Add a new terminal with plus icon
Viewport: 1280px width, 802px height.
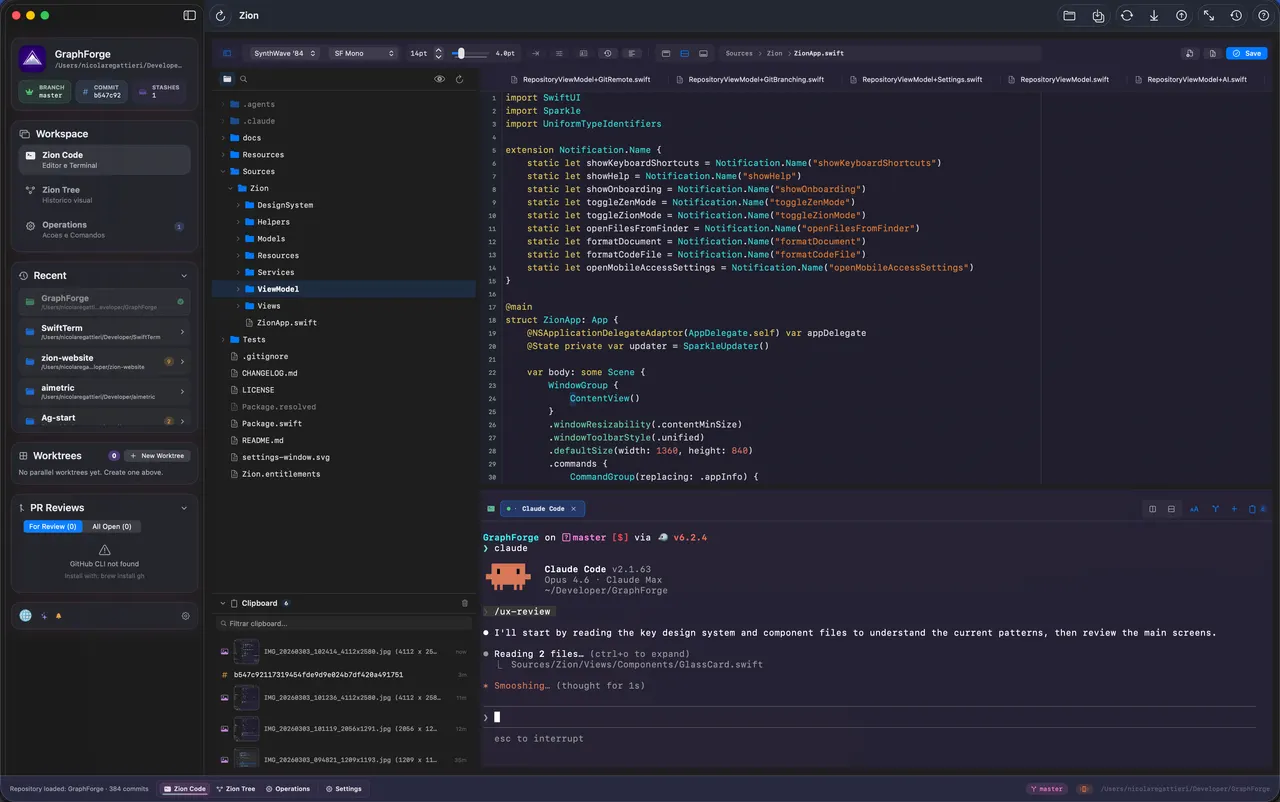tap(1234, 509)
